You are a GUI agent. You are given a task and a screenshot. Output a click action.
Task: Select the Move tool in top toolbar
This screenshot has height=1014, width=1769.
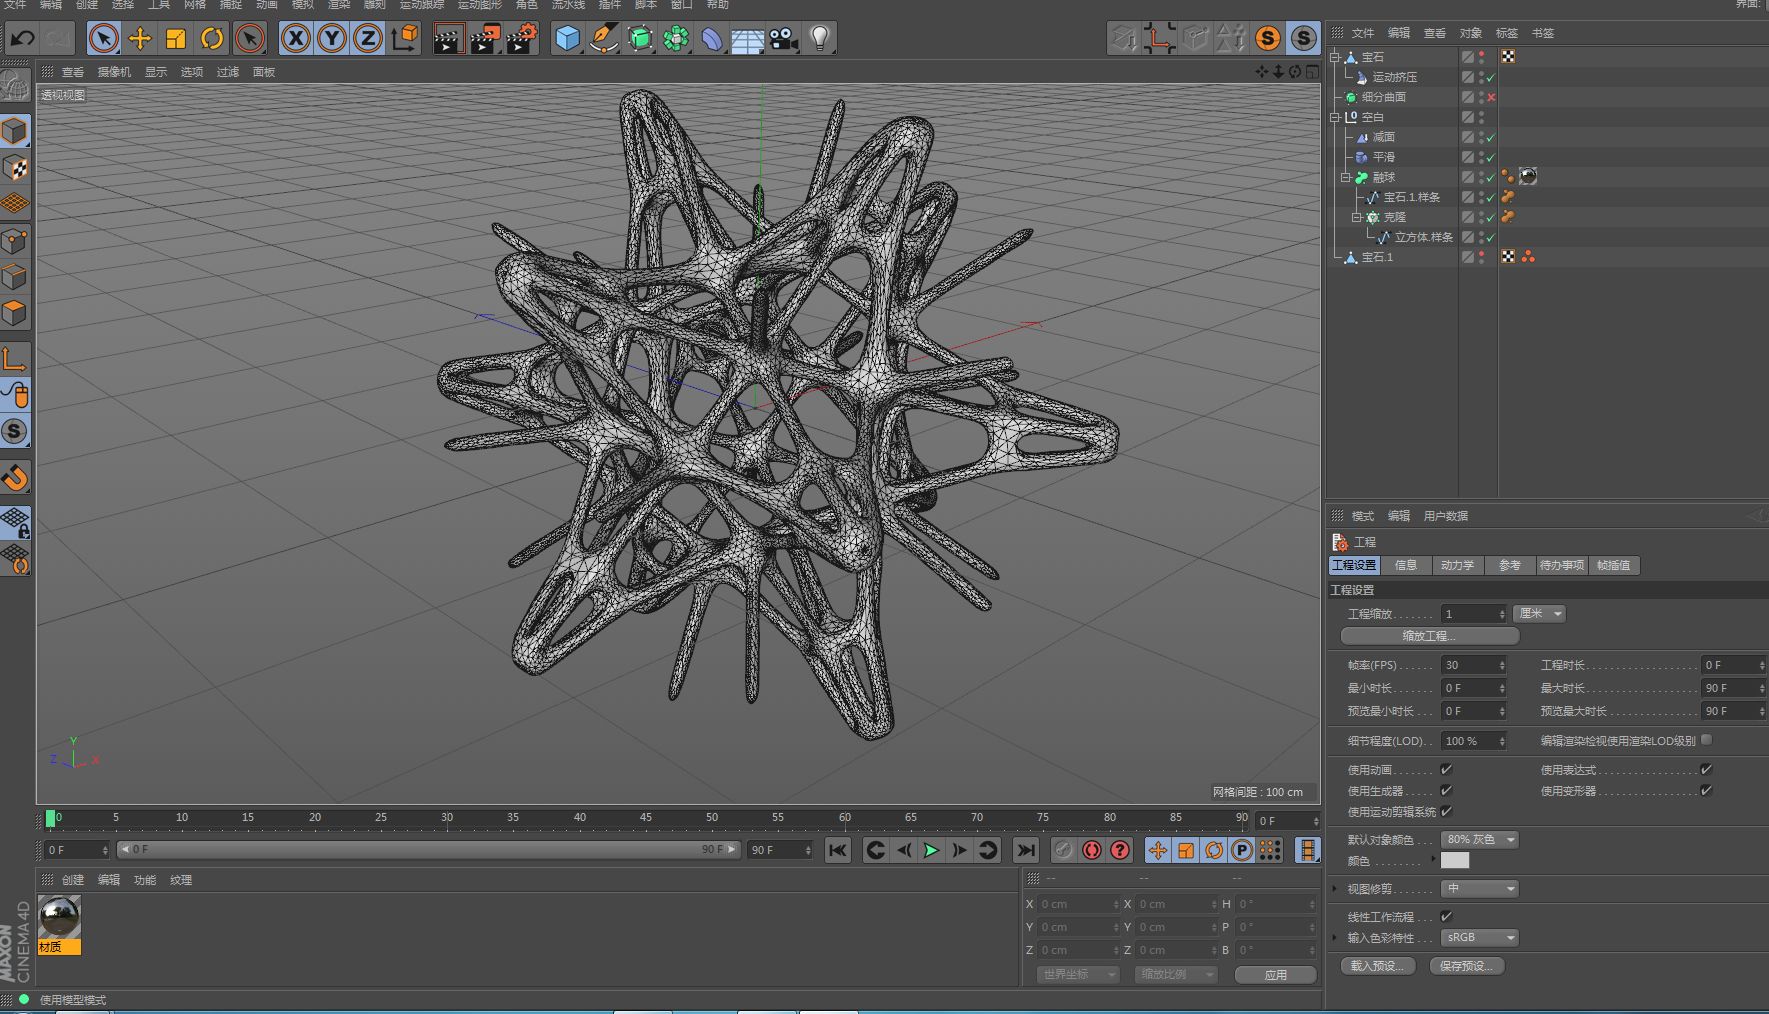pos(140,39)
